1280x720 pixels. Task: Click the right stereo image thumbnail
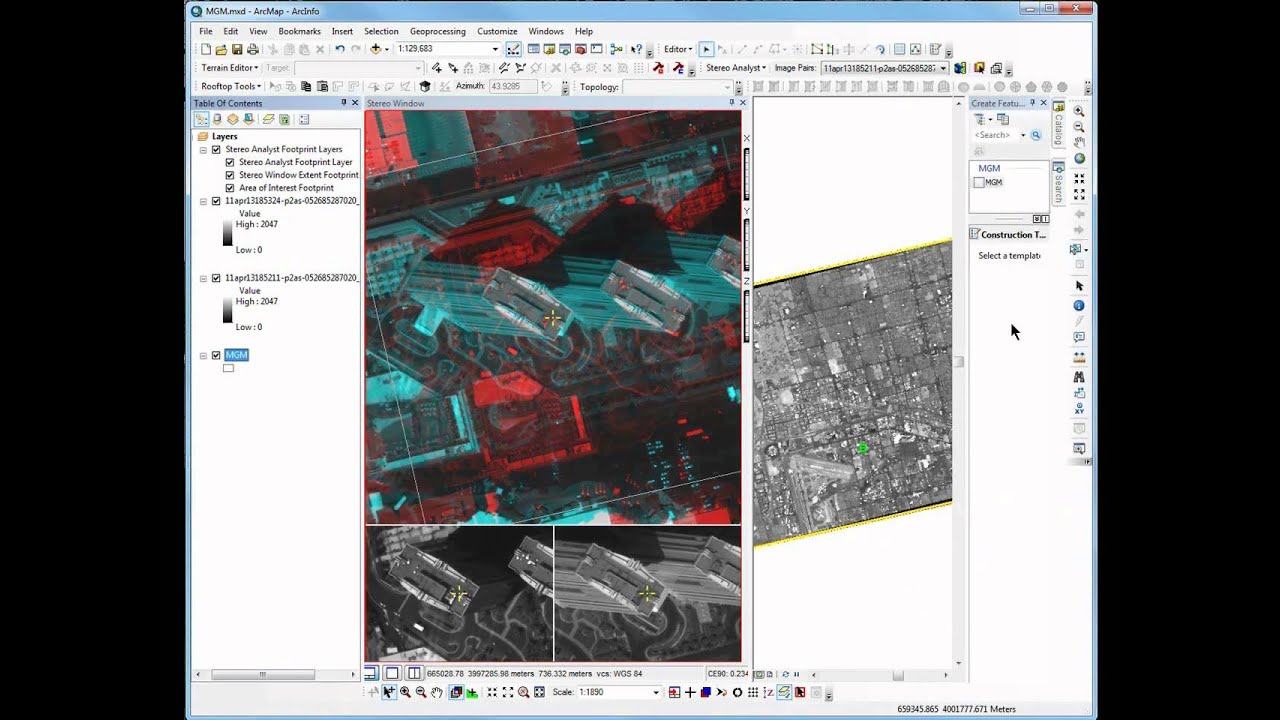coord(648,594)
